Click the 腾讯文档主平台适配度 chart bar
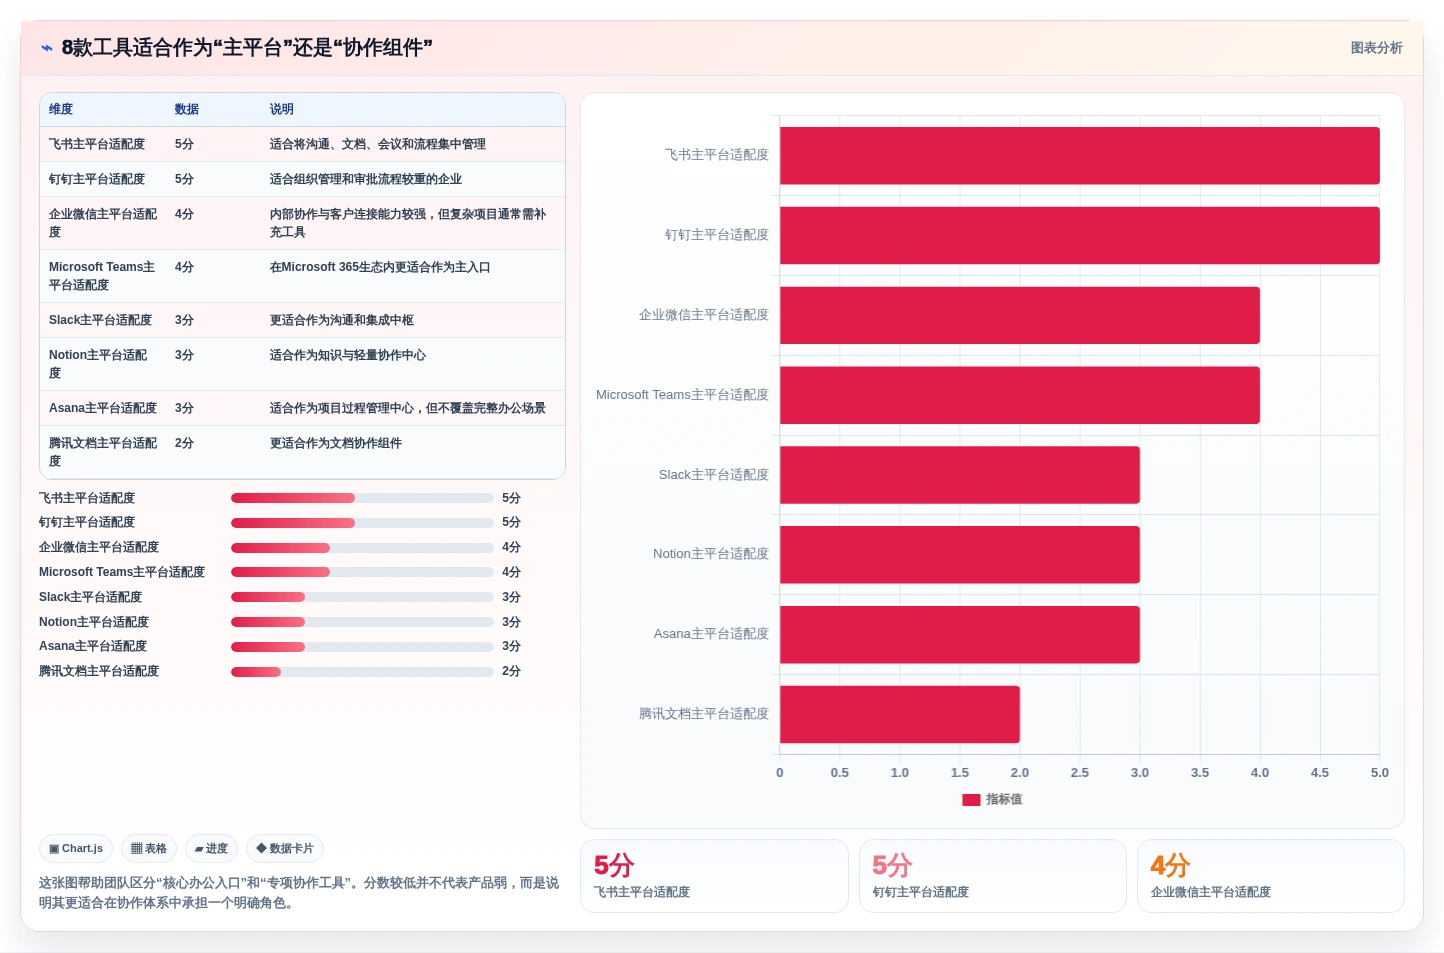 (x=900, y=714)
